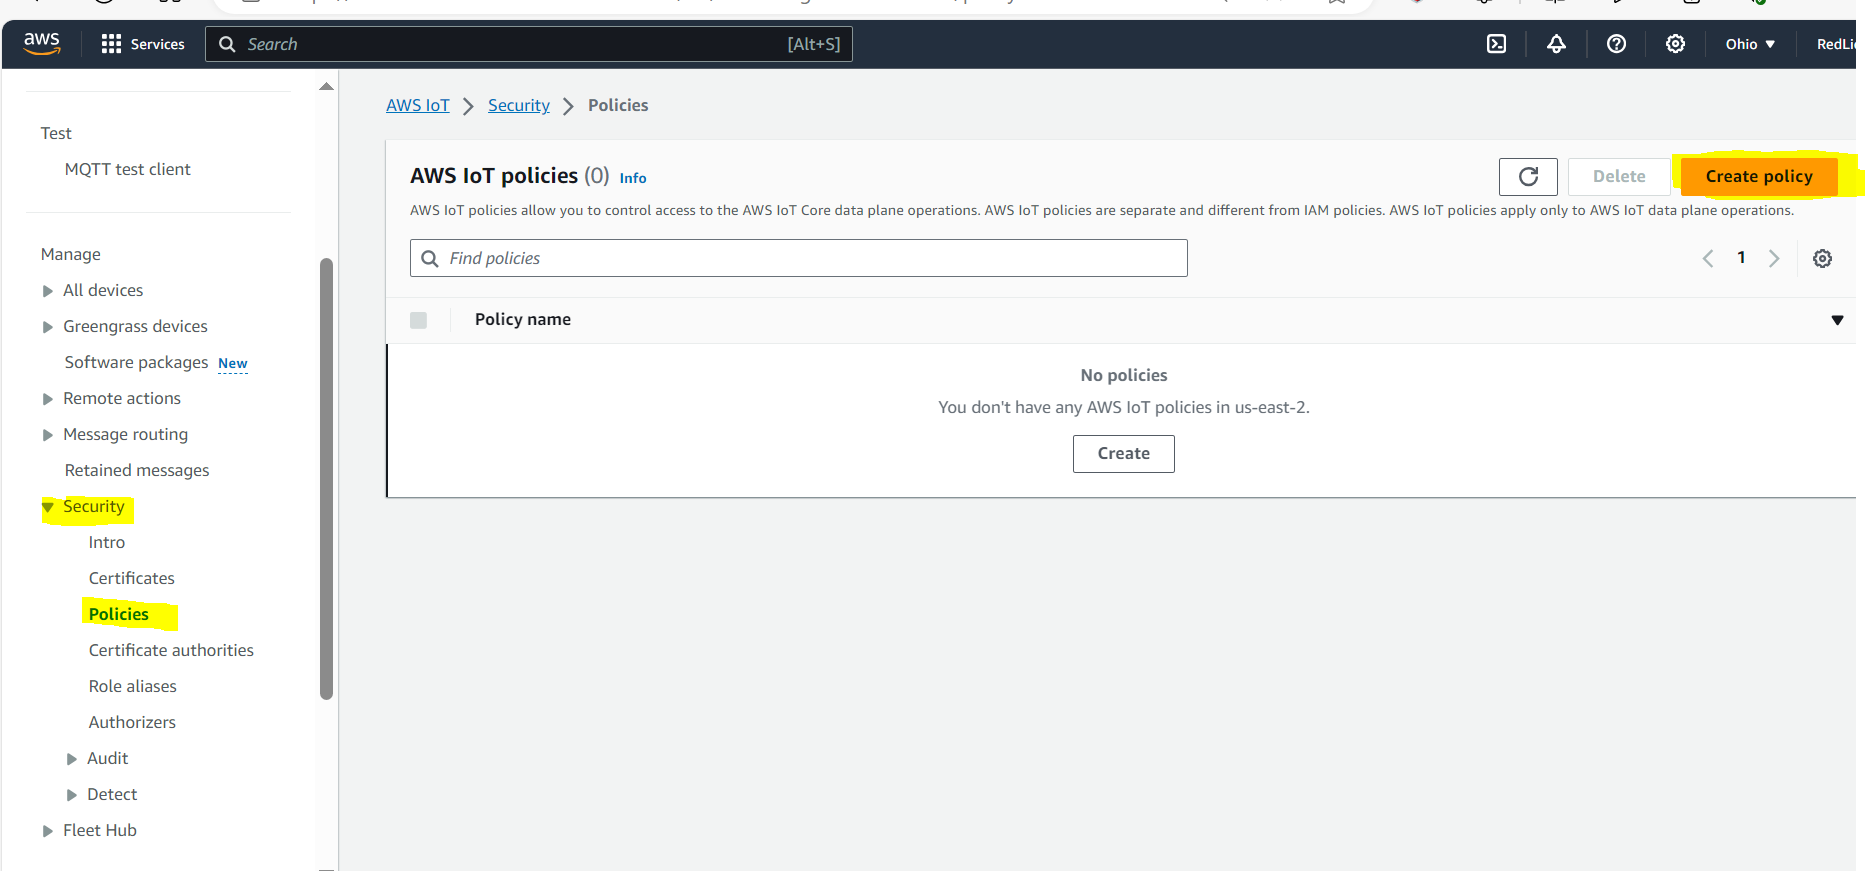The height and width of the screenshot is (871, 1865).
Task: Click the sort arrow in the Policy name header
Action: click(1837, 320)
